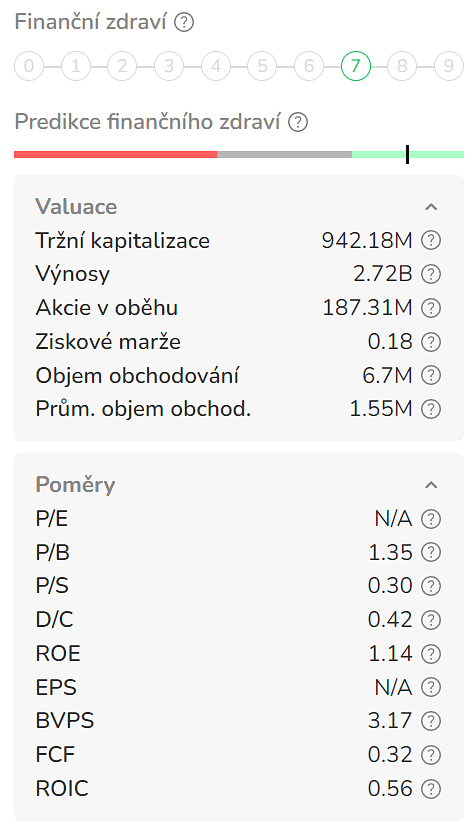
Task: Show help tooltip for Tržní kapitalizace
Action: pyautogui.click(x=431, y=241)
